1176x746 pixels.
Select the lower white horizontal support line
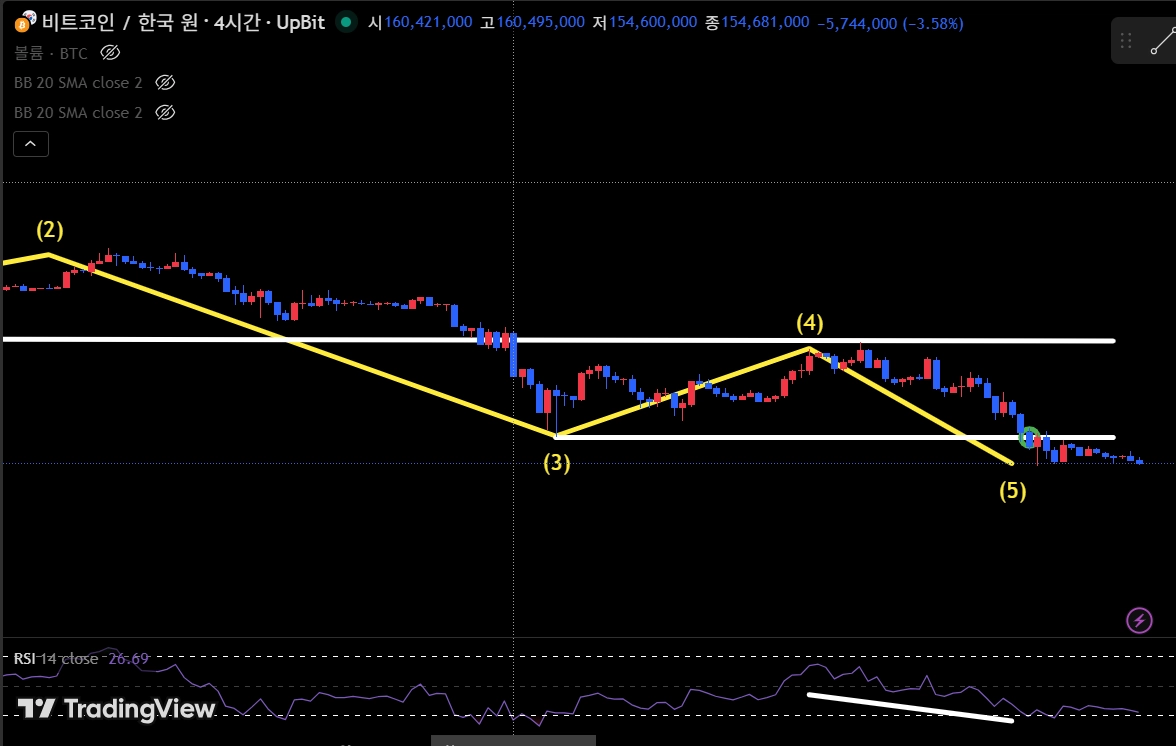835,437
